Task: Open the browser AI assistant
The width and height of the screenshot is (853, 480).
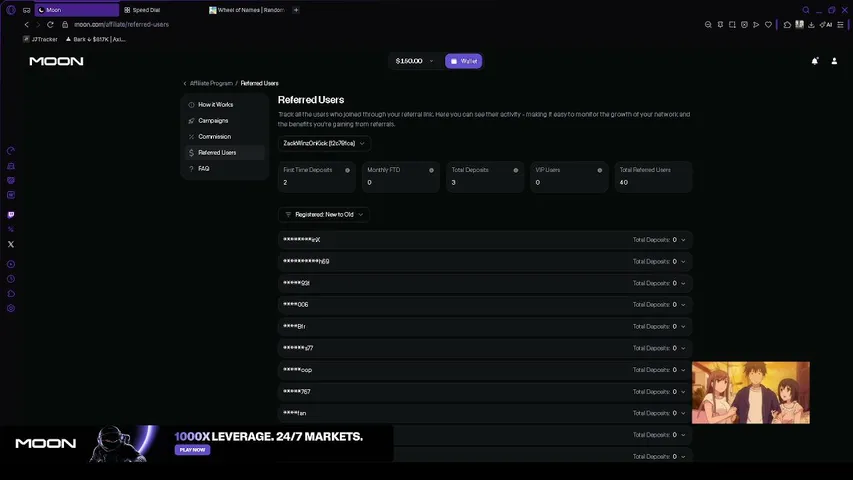Action: tap(826, 24)
